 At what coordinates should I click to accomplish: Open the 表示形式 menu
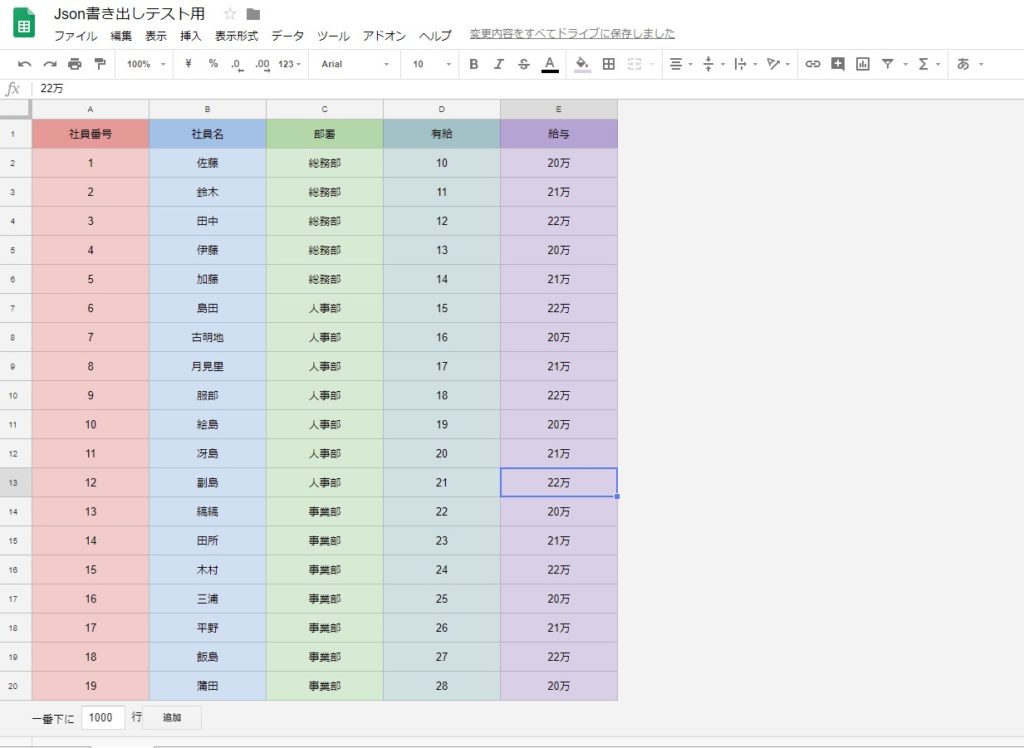pyautogui.click(x=236, y=35)
